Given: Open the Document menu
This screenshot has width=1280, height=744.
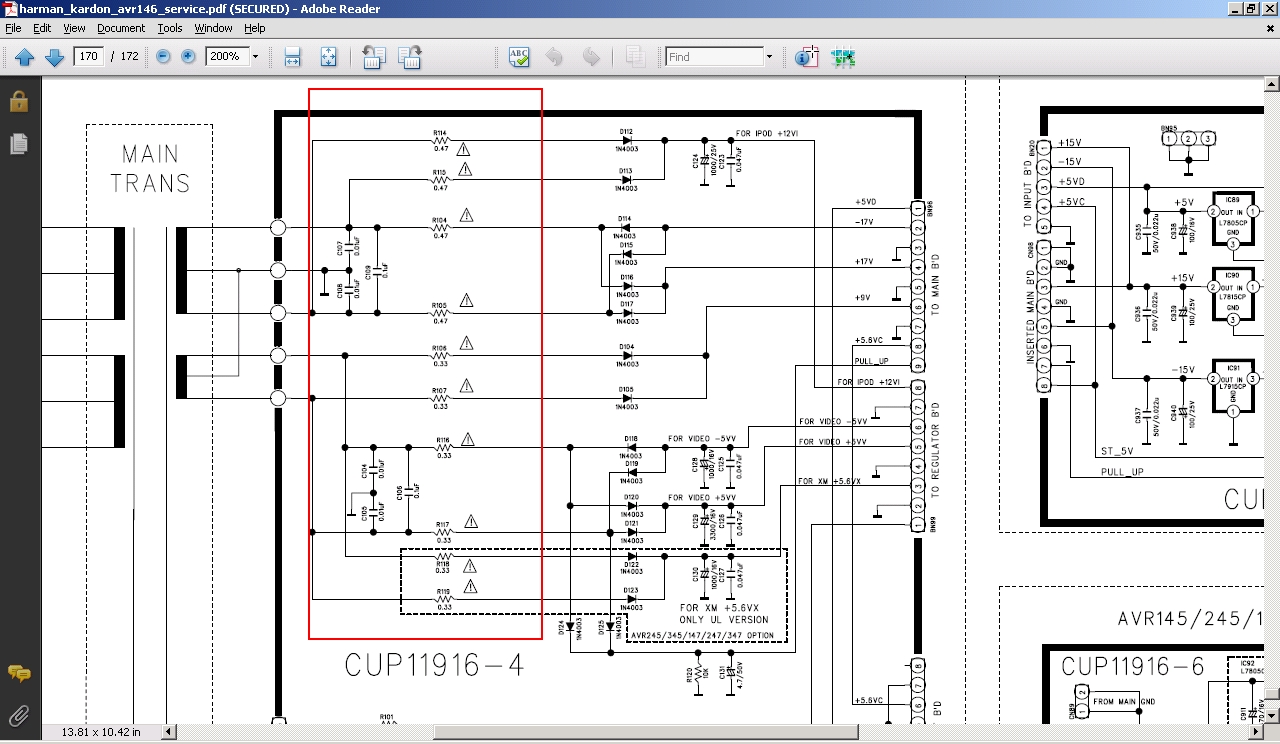Looking at the screenshot, I should pyautogui.click(x=120, y=29).
